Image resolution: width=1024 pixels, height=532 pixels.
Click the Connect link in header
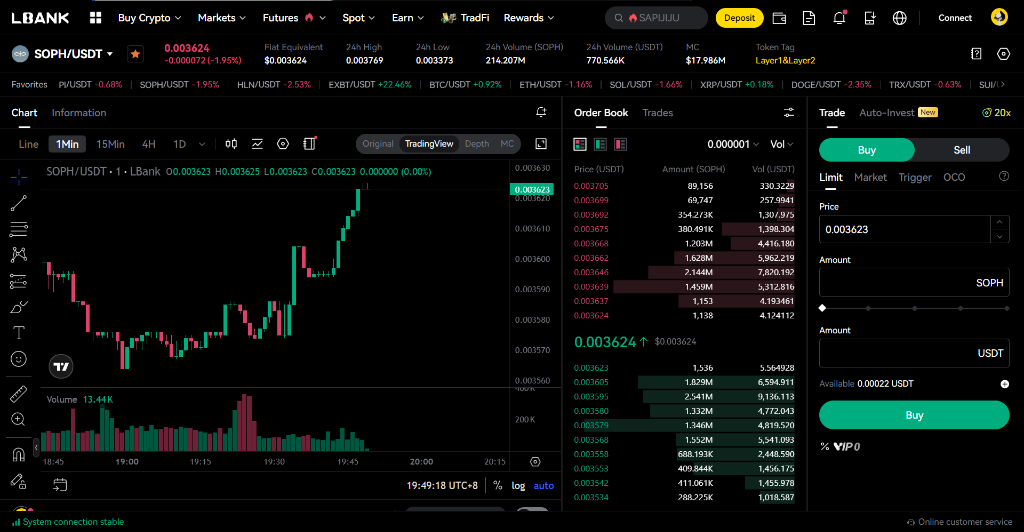click(955, 18)
